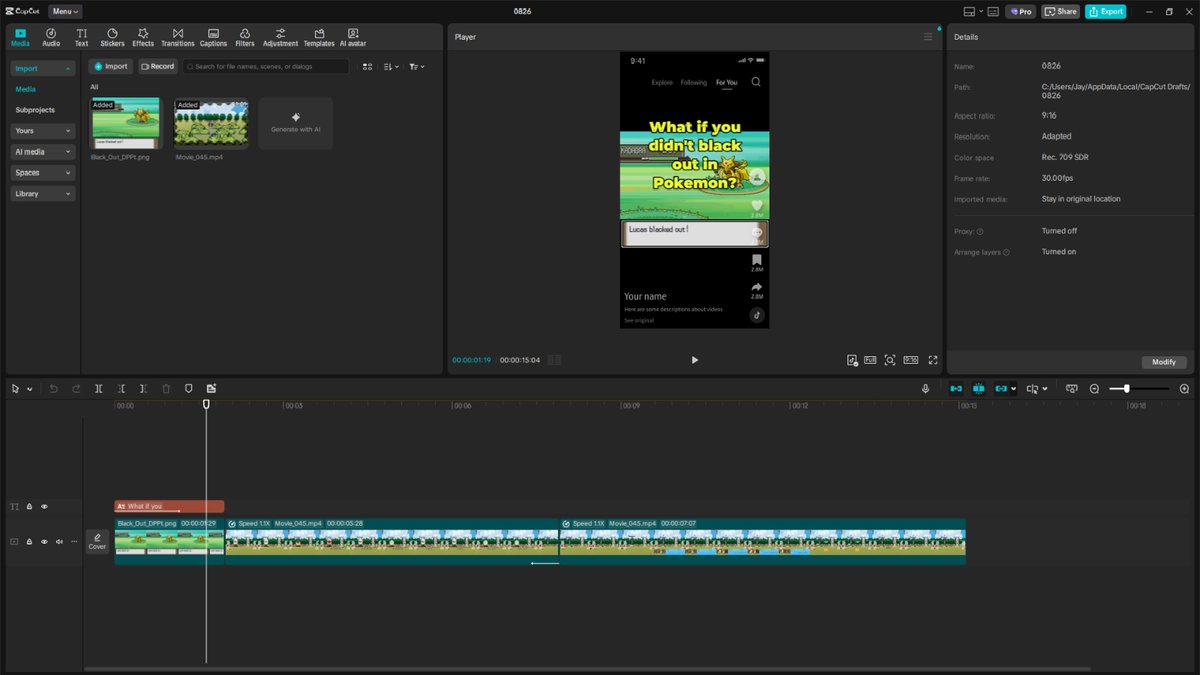Open the sort order dropdown
1200x675 pixels.
coord(391,66)
